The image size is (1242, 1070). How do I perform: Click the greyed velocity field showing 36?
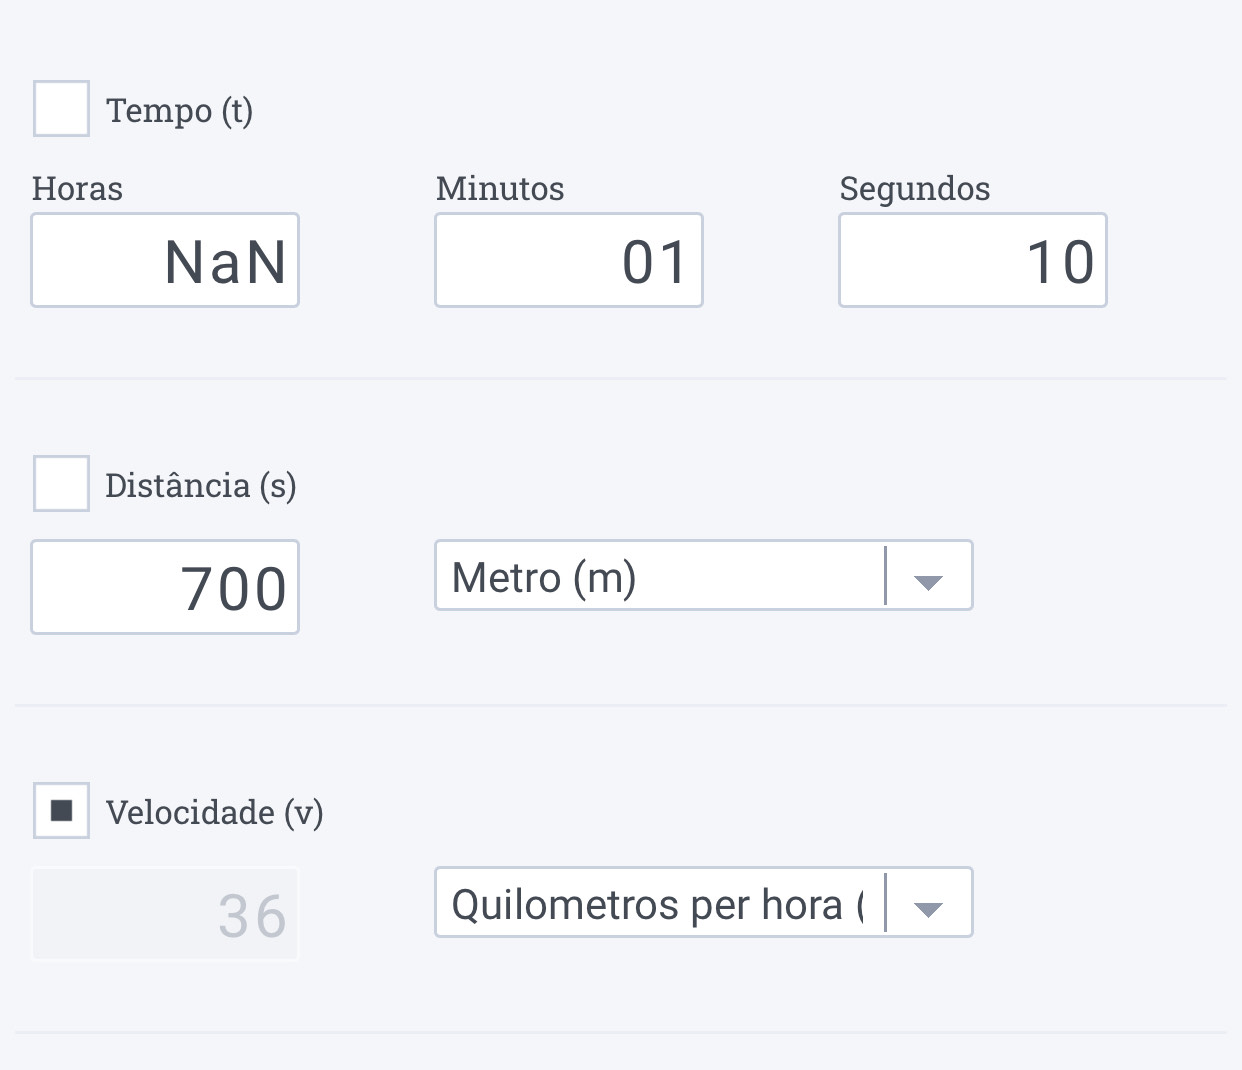point(165,914)
